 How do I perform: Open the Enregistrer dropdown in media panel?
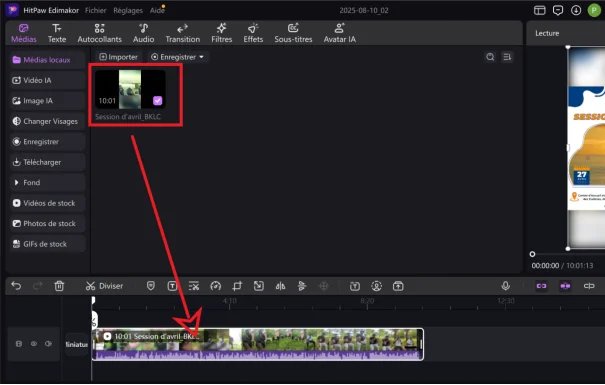tap(177, 57)
